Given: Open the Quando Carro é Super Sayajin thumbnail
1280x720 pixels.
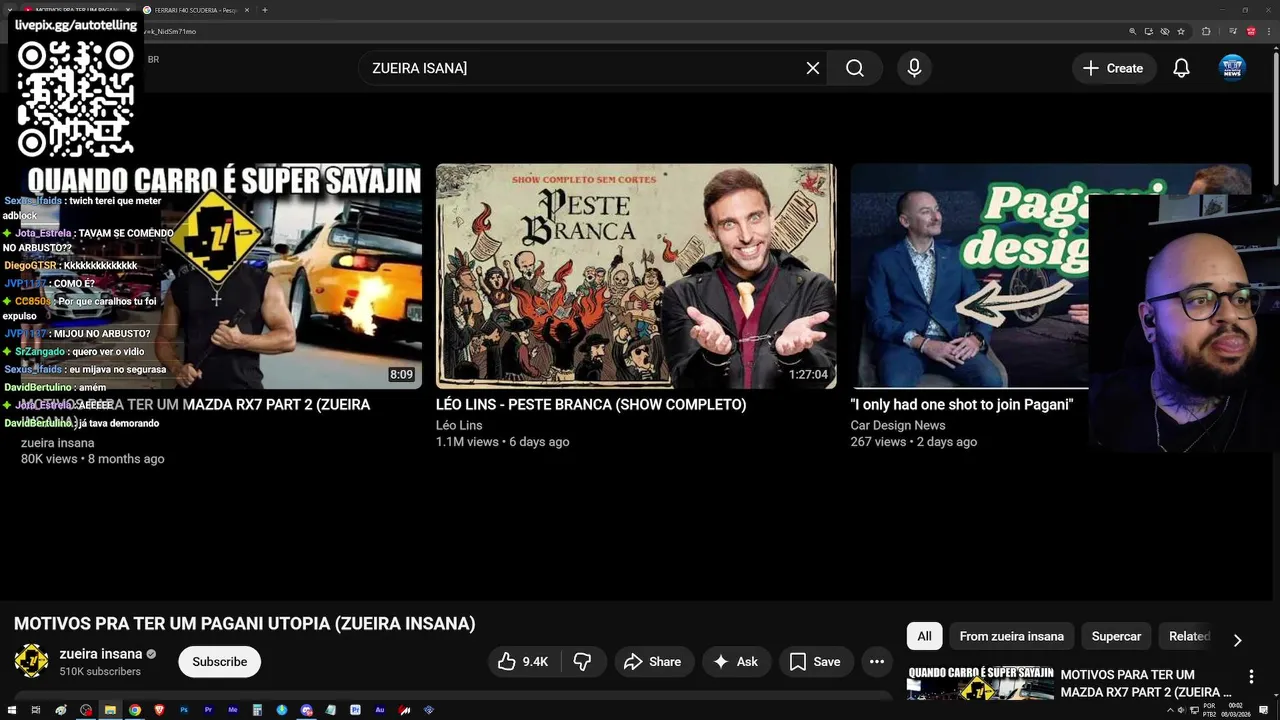Looking at the screenshot, I should 221,276.
